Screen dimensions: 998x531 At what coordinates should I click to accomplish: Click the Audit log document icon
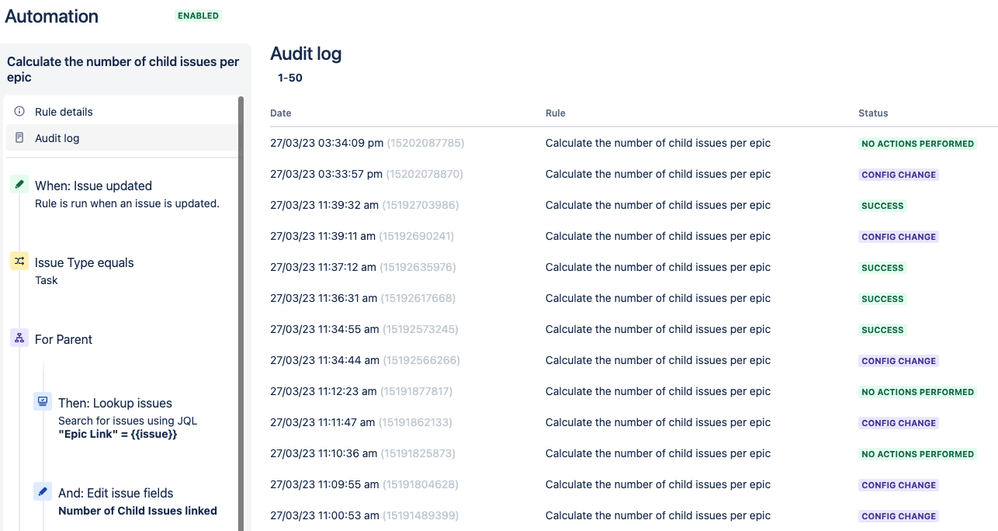pyautogui.click(x=20, y=138)
